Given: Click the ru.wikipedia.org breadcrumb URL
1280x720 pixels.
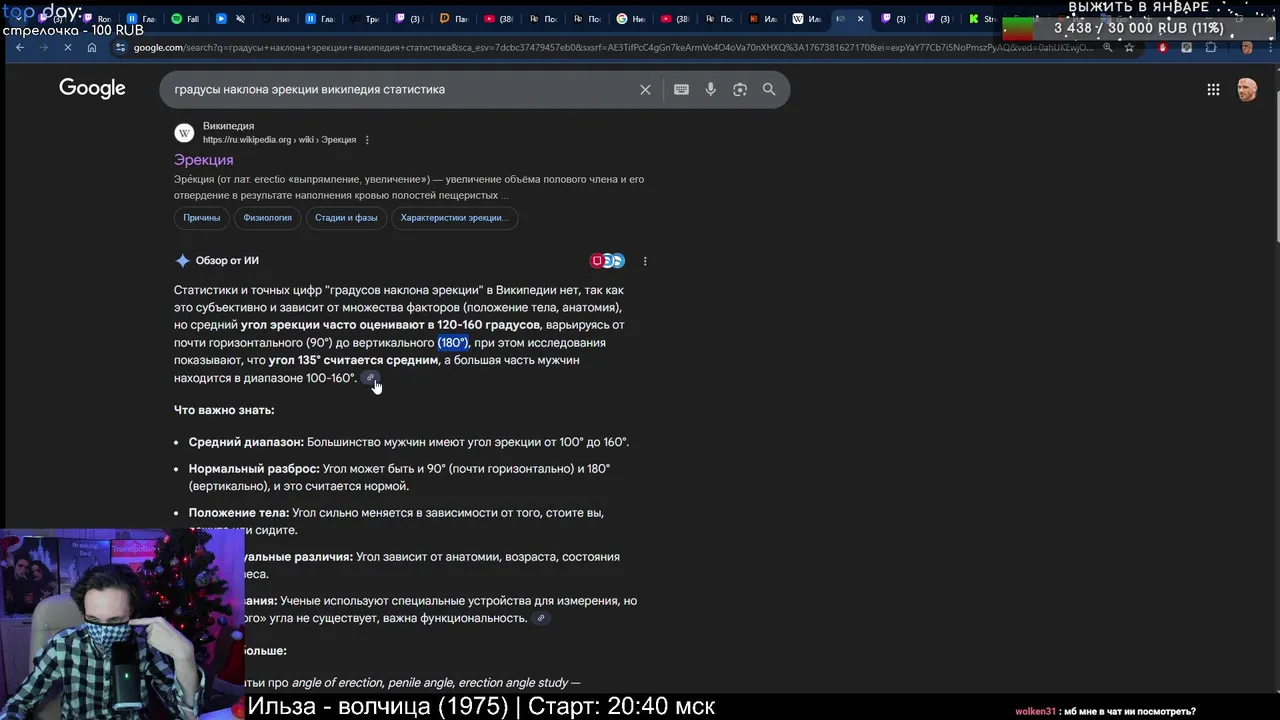Looking at the screenshot, I should pyautogui.click(x=279, y=140).
